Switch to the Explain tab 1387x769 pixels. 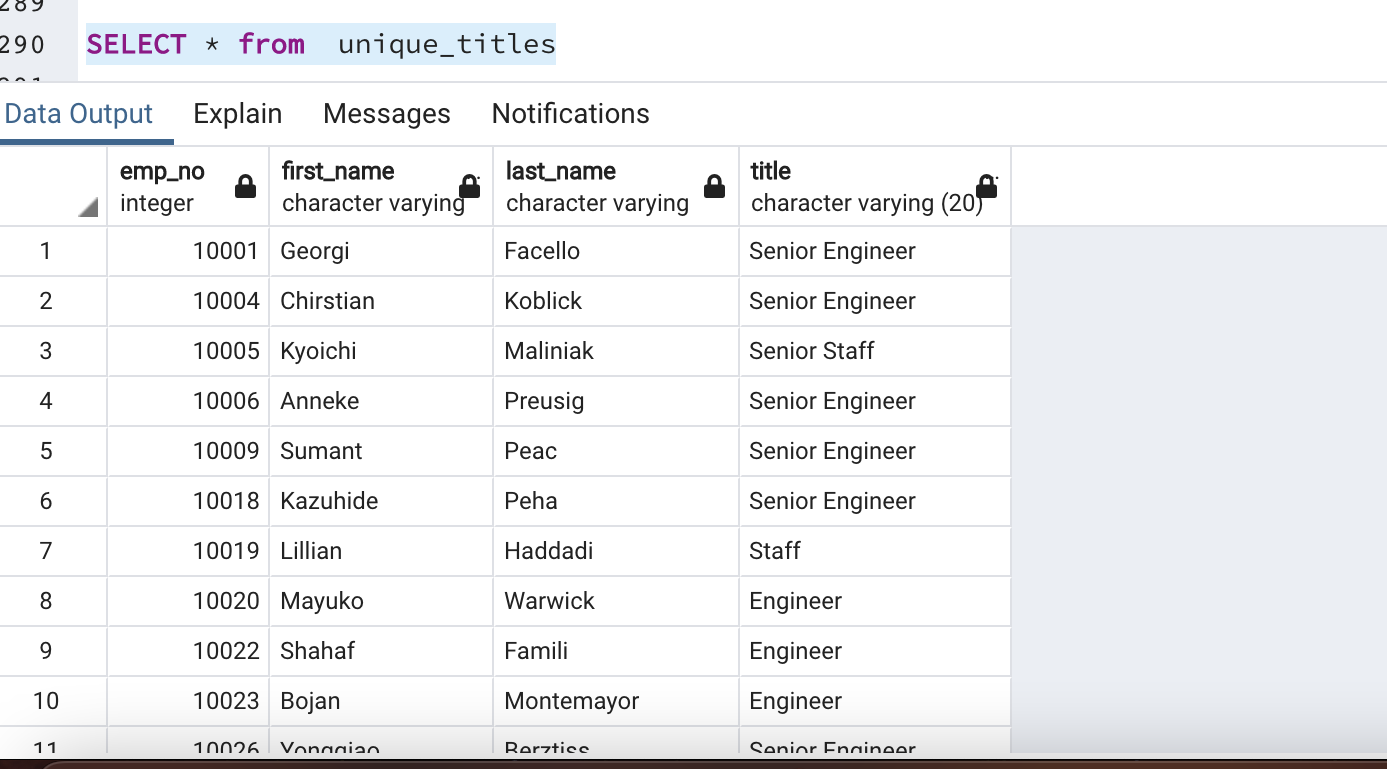(237, 114)
